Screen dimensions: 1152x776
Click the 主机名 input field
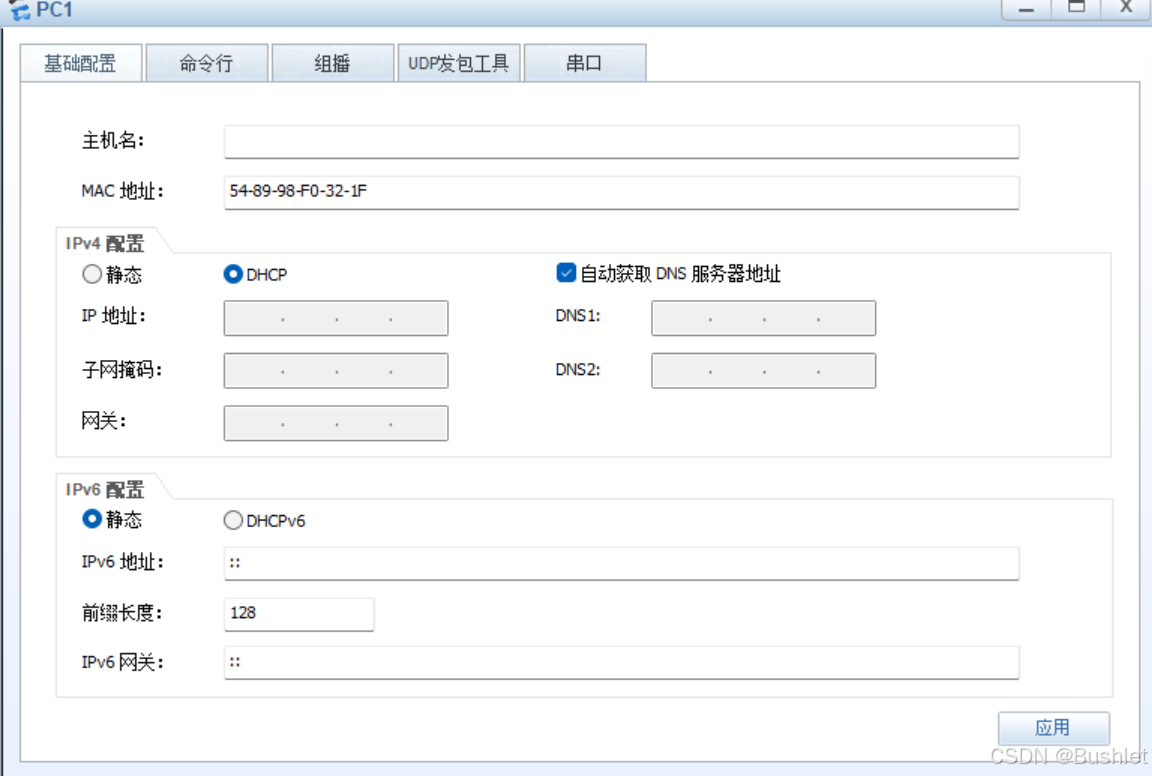pos(622,142)
